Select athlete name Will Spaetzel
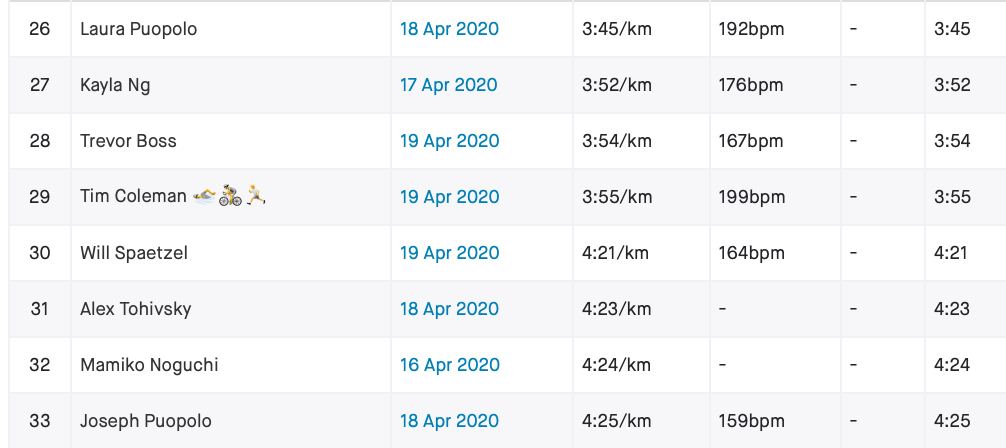Image resolution: width=1006 pixels, height=448 pixels. [x=134, y=253]
